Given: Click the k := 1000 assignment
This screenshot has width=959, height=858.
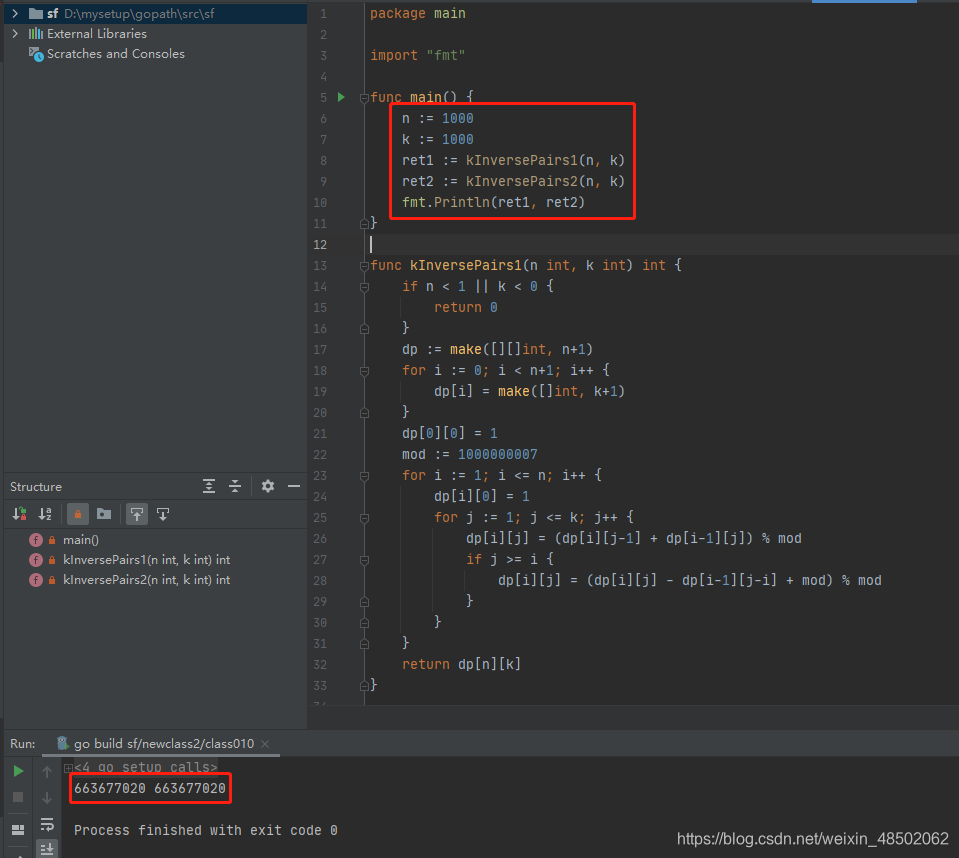Looking at the screenshot, I should tap(438, 139).
